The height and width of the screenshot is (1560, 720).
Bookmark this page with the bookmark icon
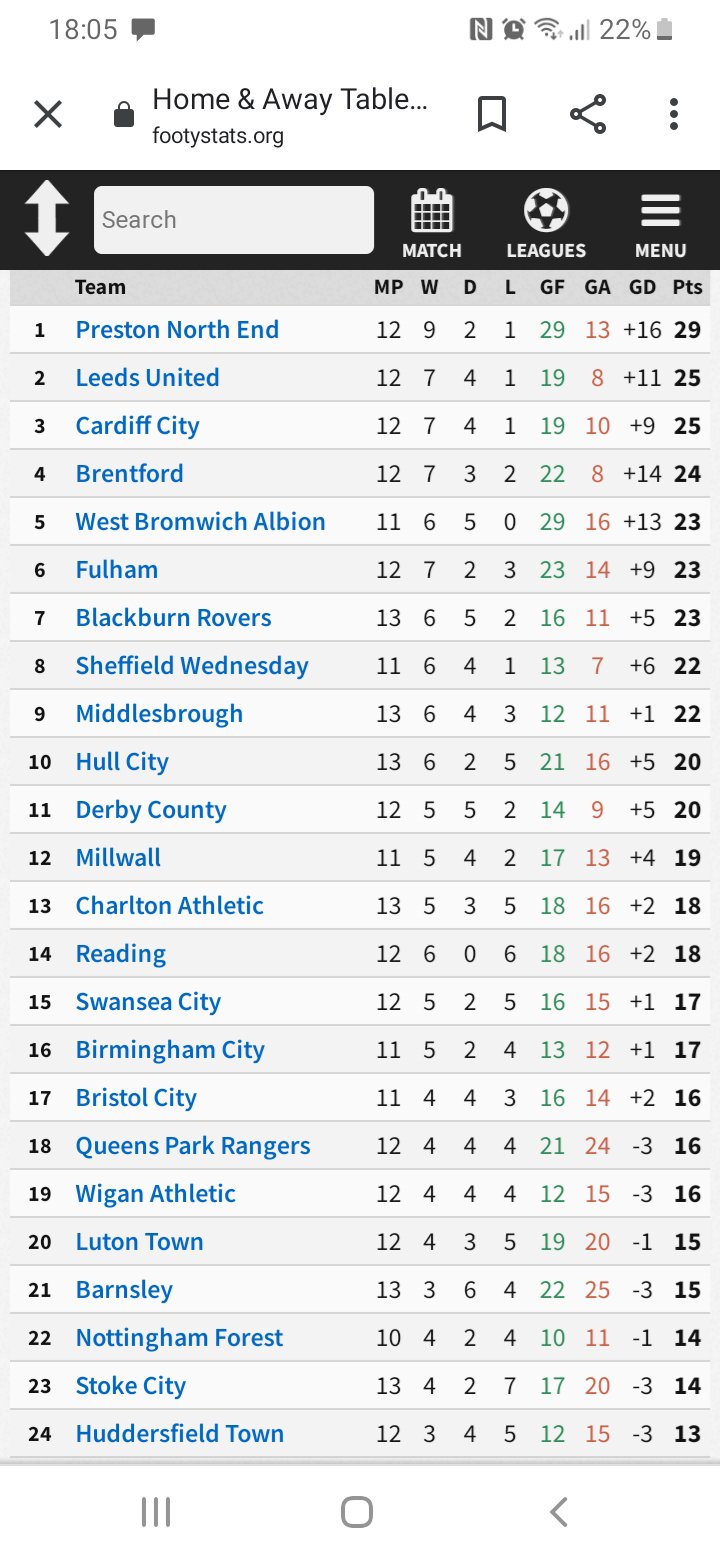tap(492, 115)
